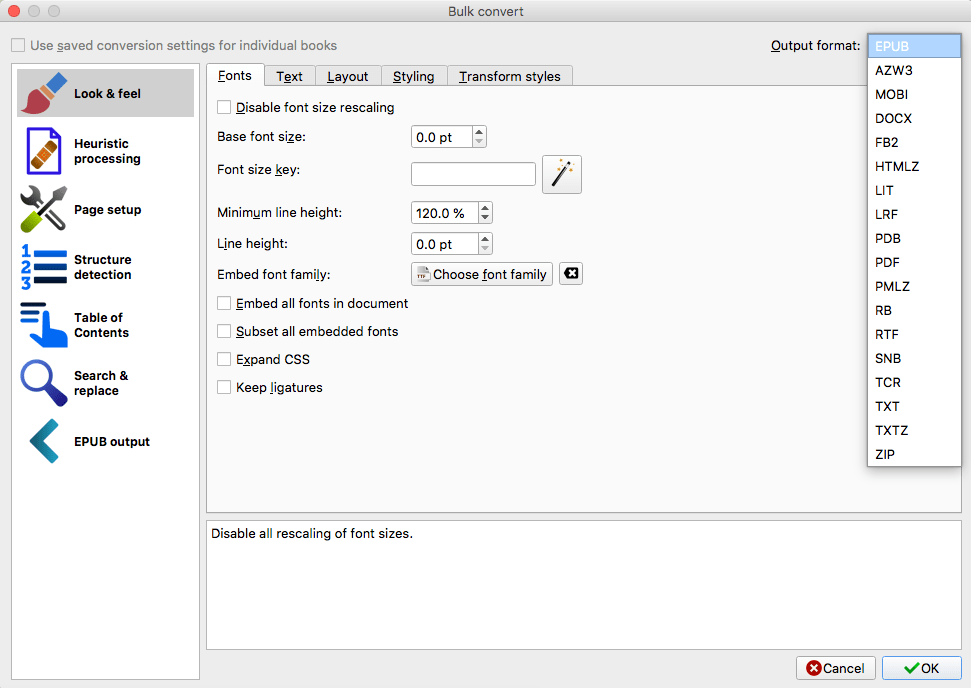Confirm the dialog with OK
This screenshot has height=688, width=971.
pyautogui.click(x=921, y=668)
